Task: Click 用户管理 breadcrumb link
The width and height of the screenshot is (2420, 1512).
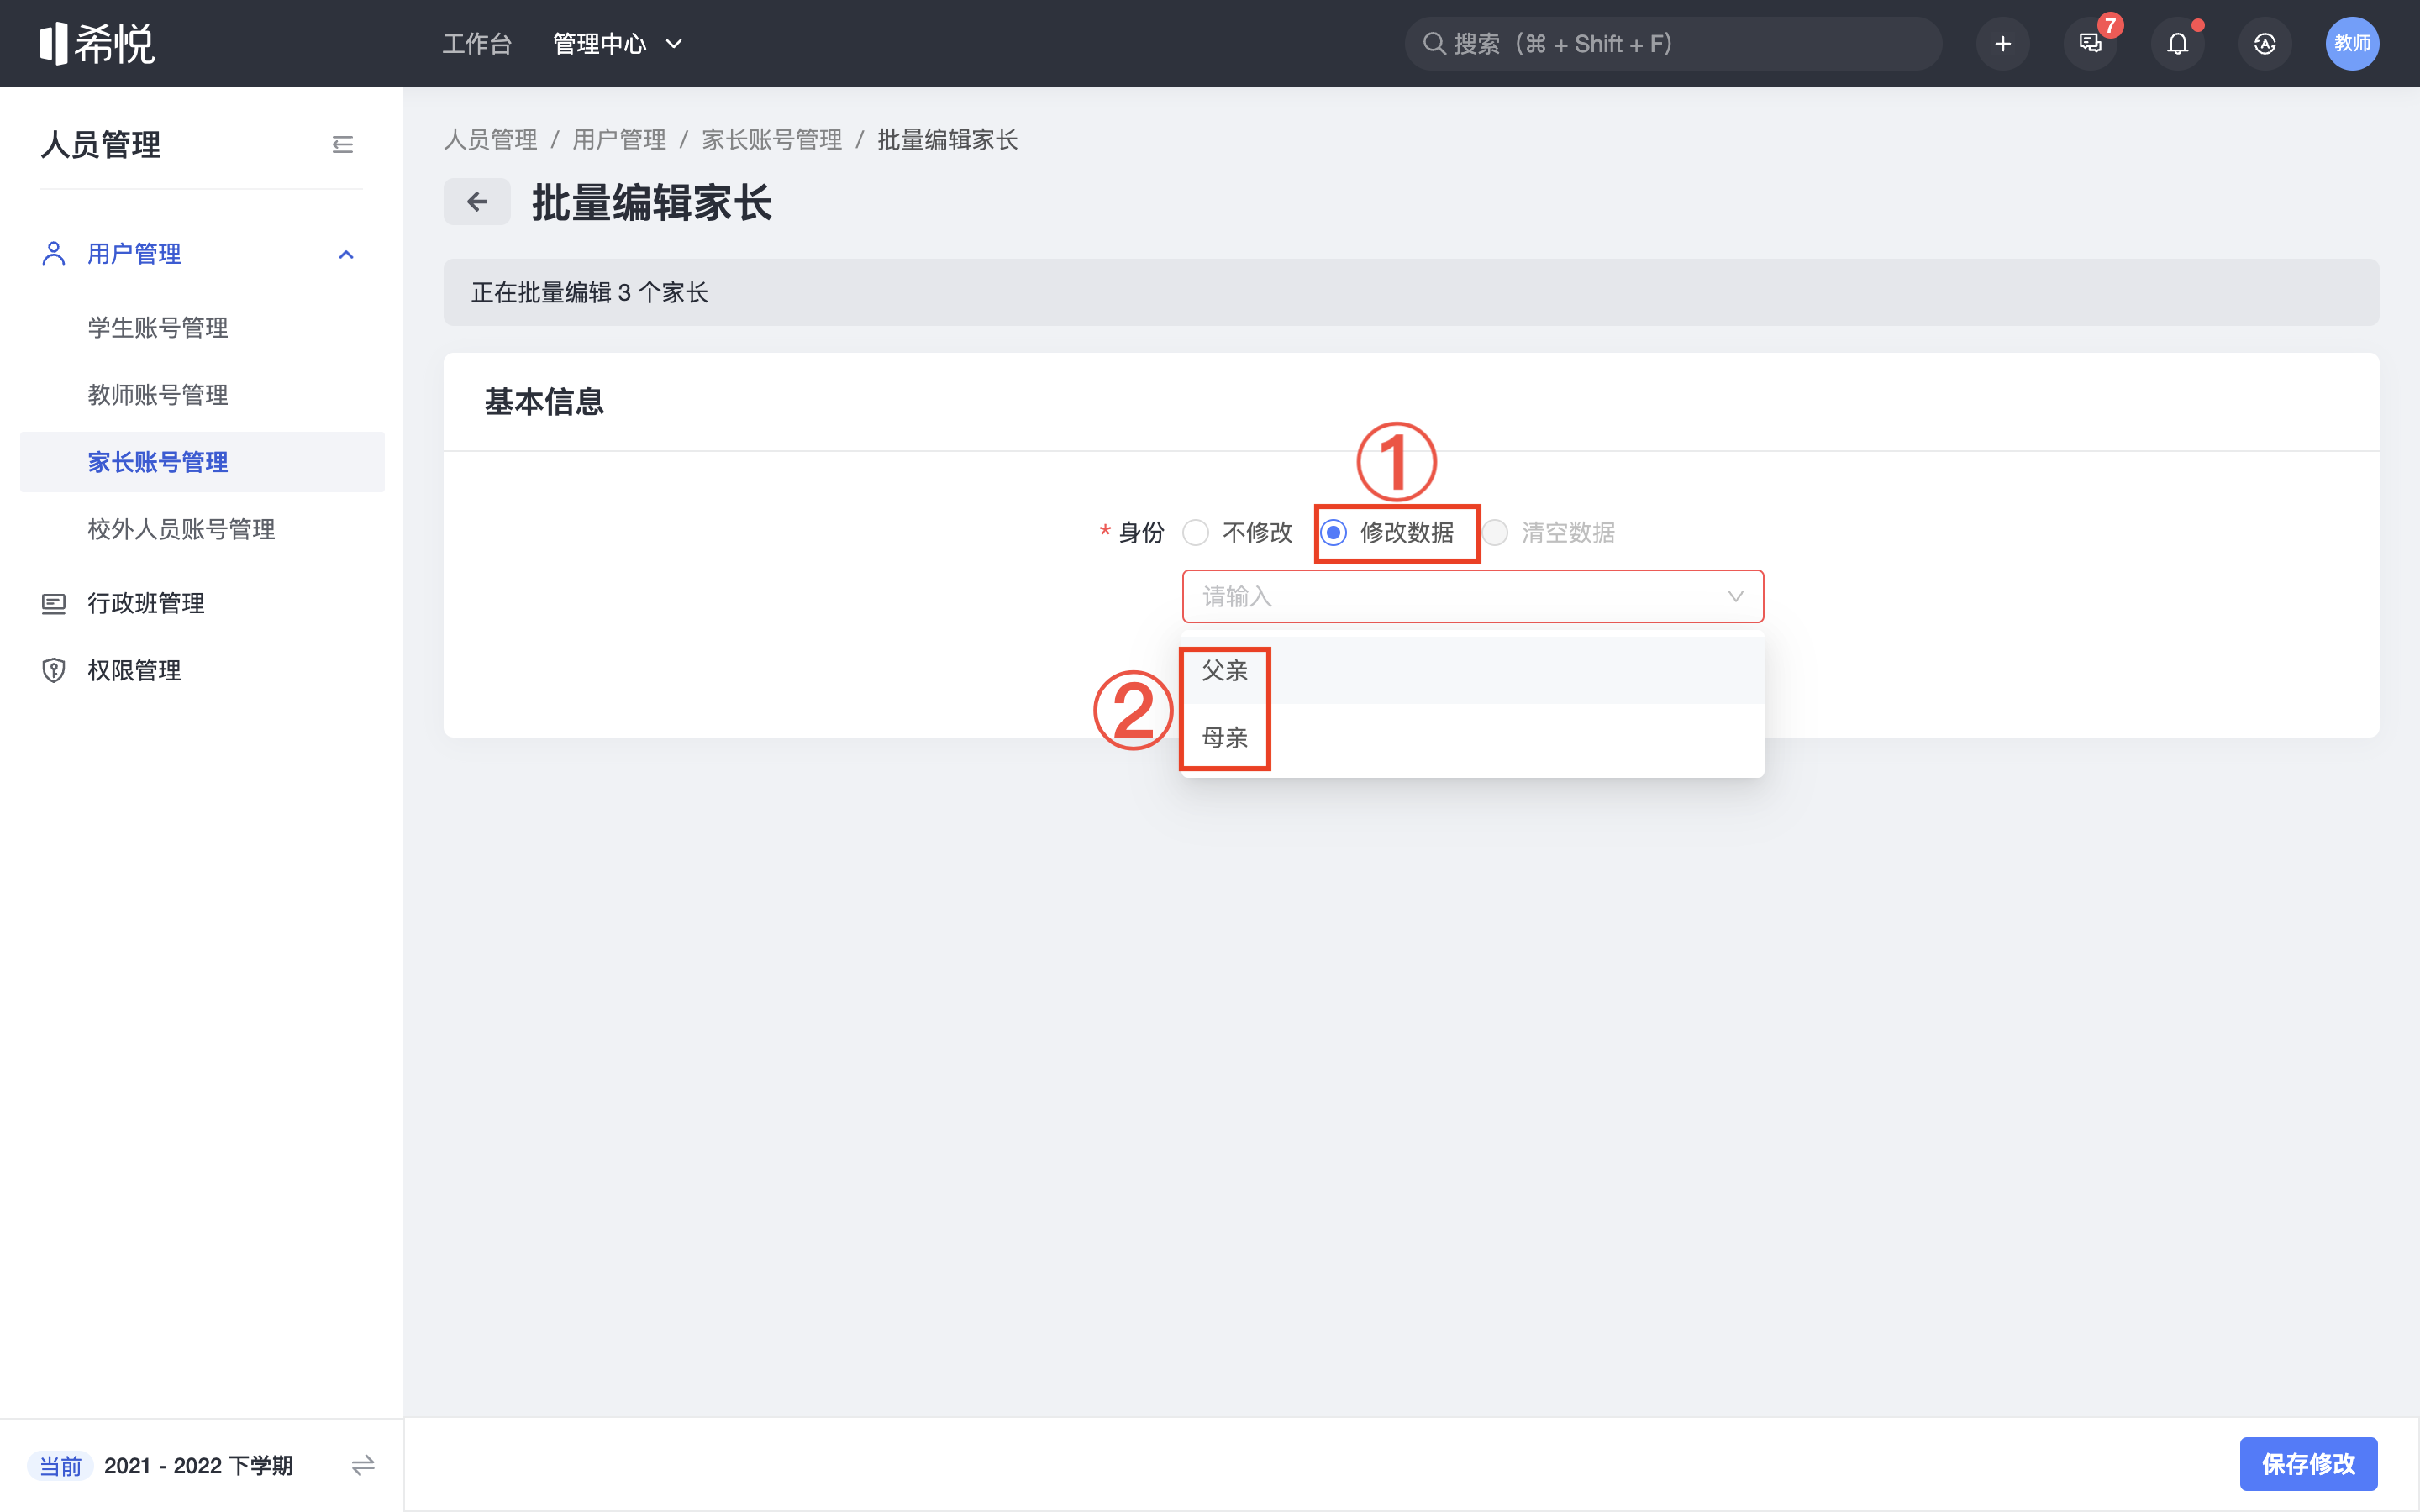Action: [619, 140]
